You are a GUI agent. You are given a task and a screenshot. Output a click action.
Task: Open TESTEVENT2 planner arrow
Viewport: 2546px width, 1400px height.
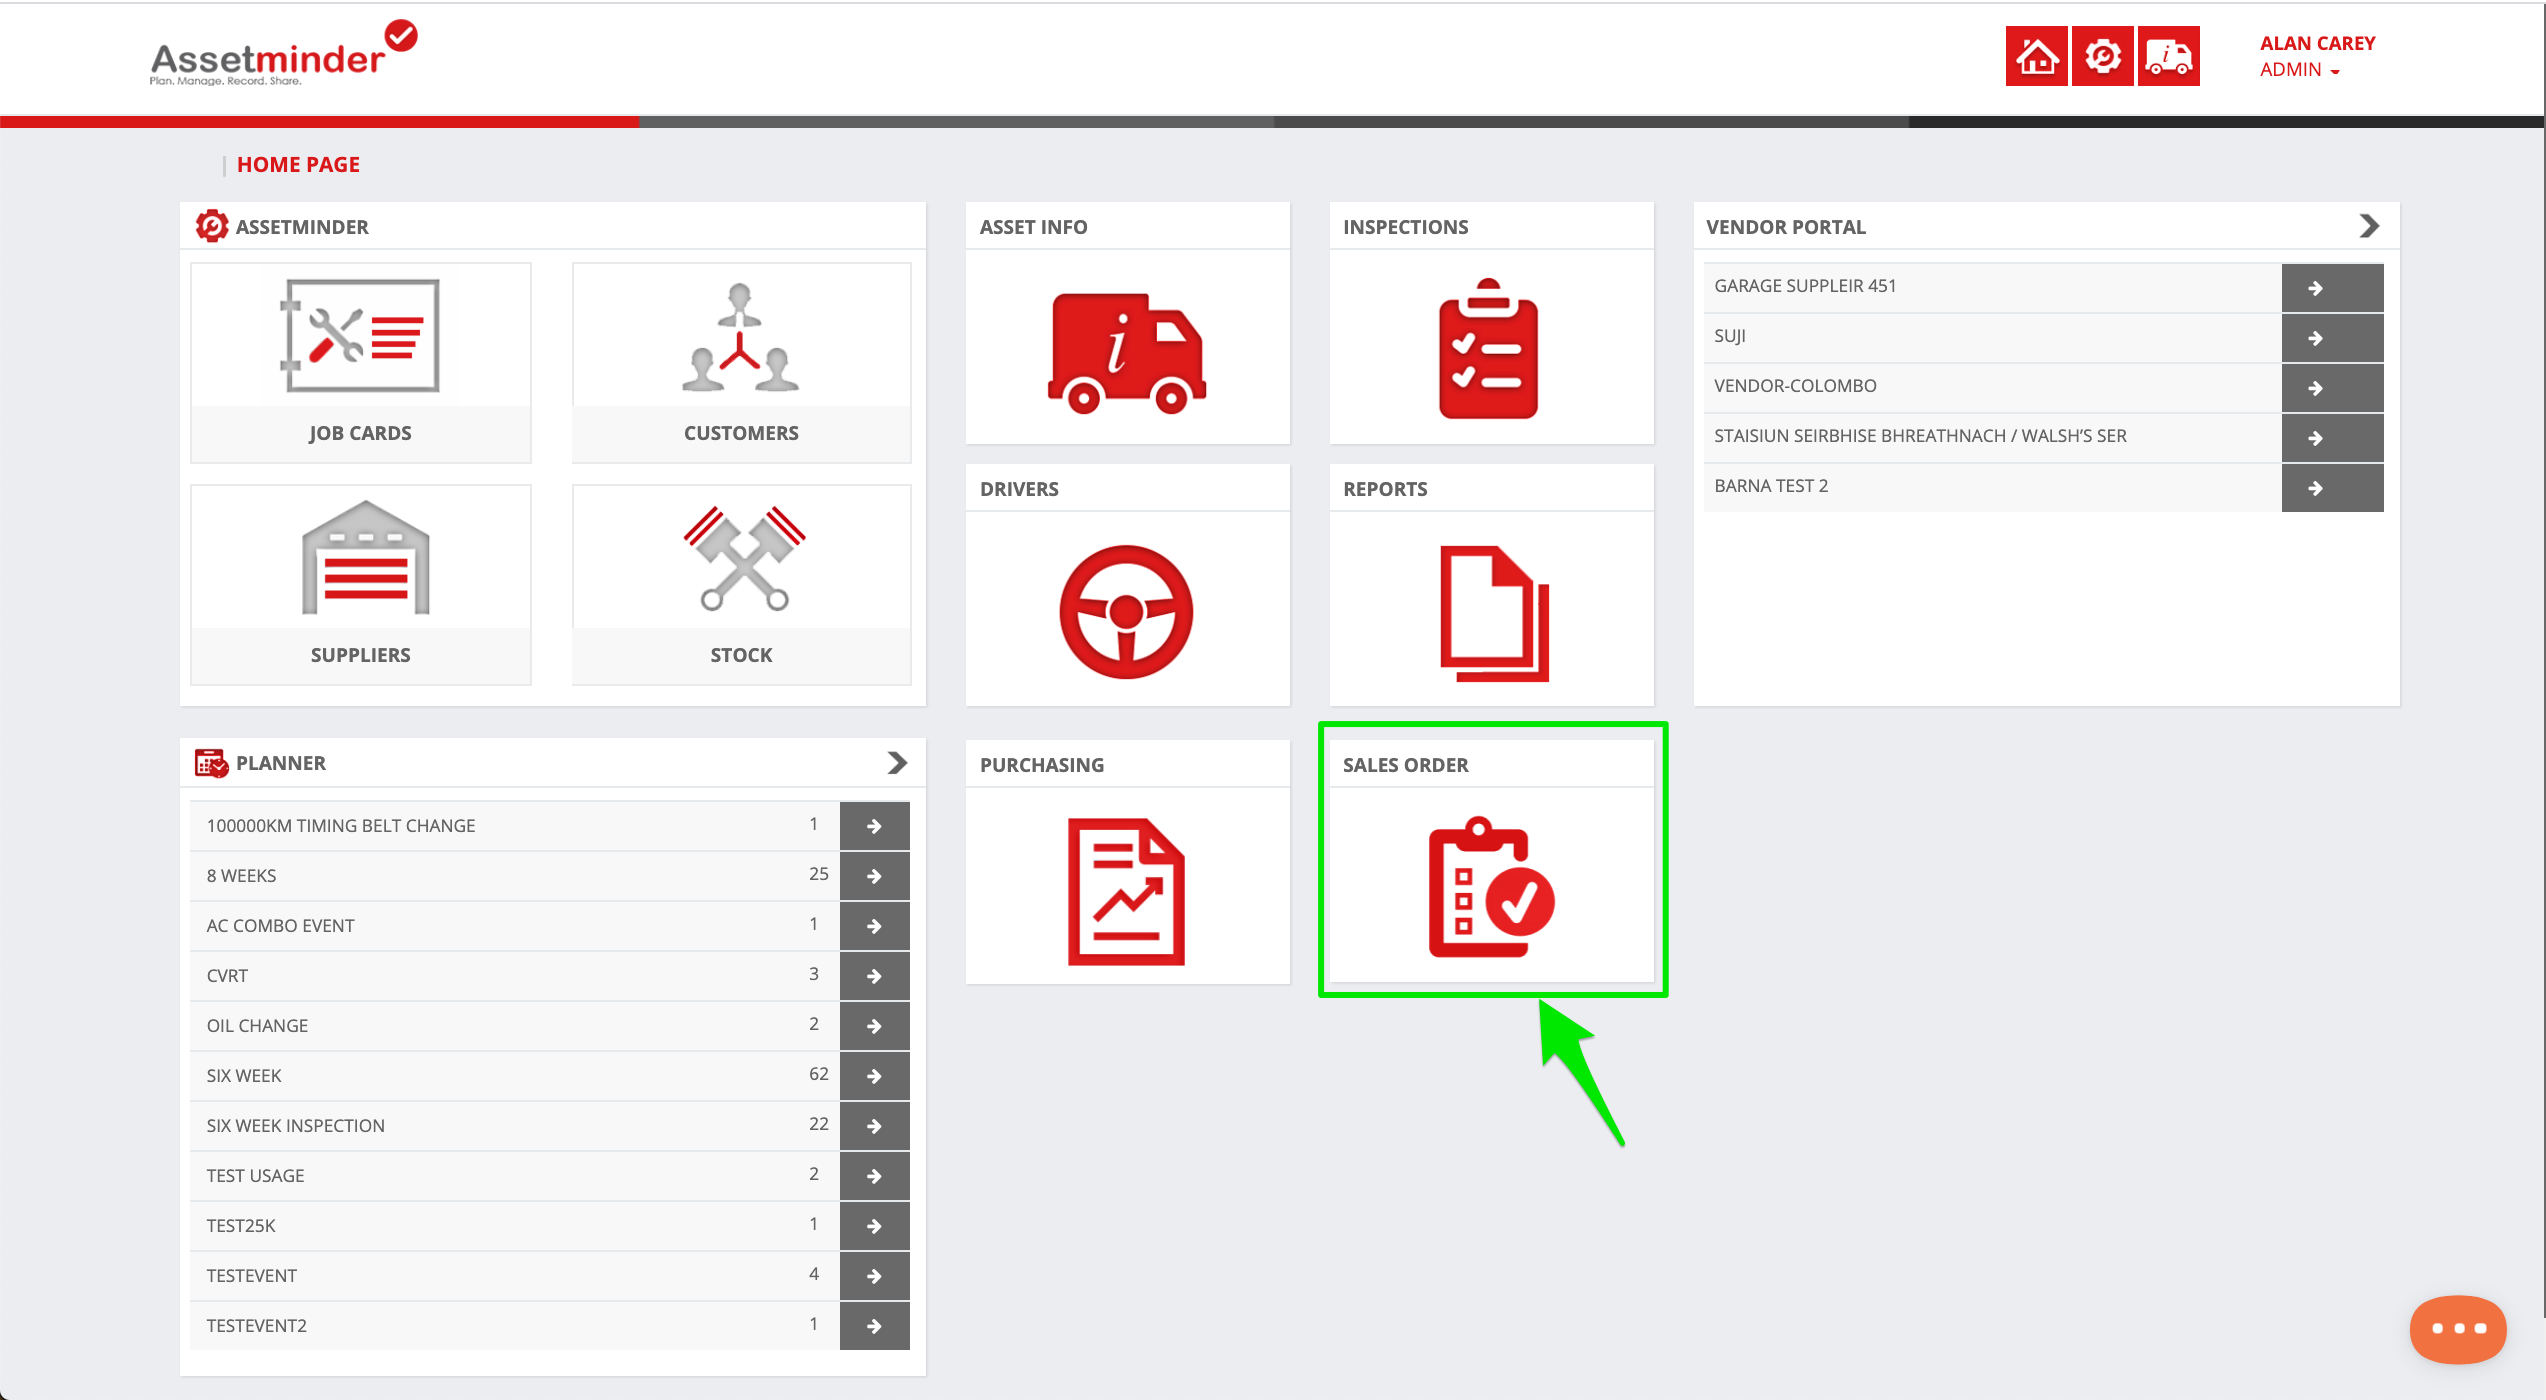[875, 1326]
